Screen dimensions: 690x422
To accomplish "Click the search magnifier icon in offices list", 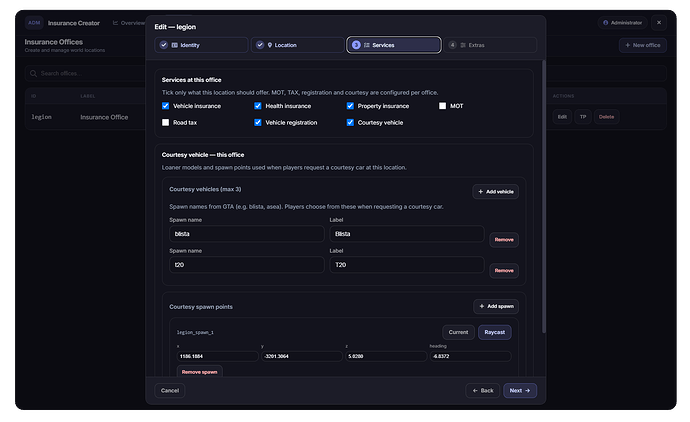I will (33, 73).
